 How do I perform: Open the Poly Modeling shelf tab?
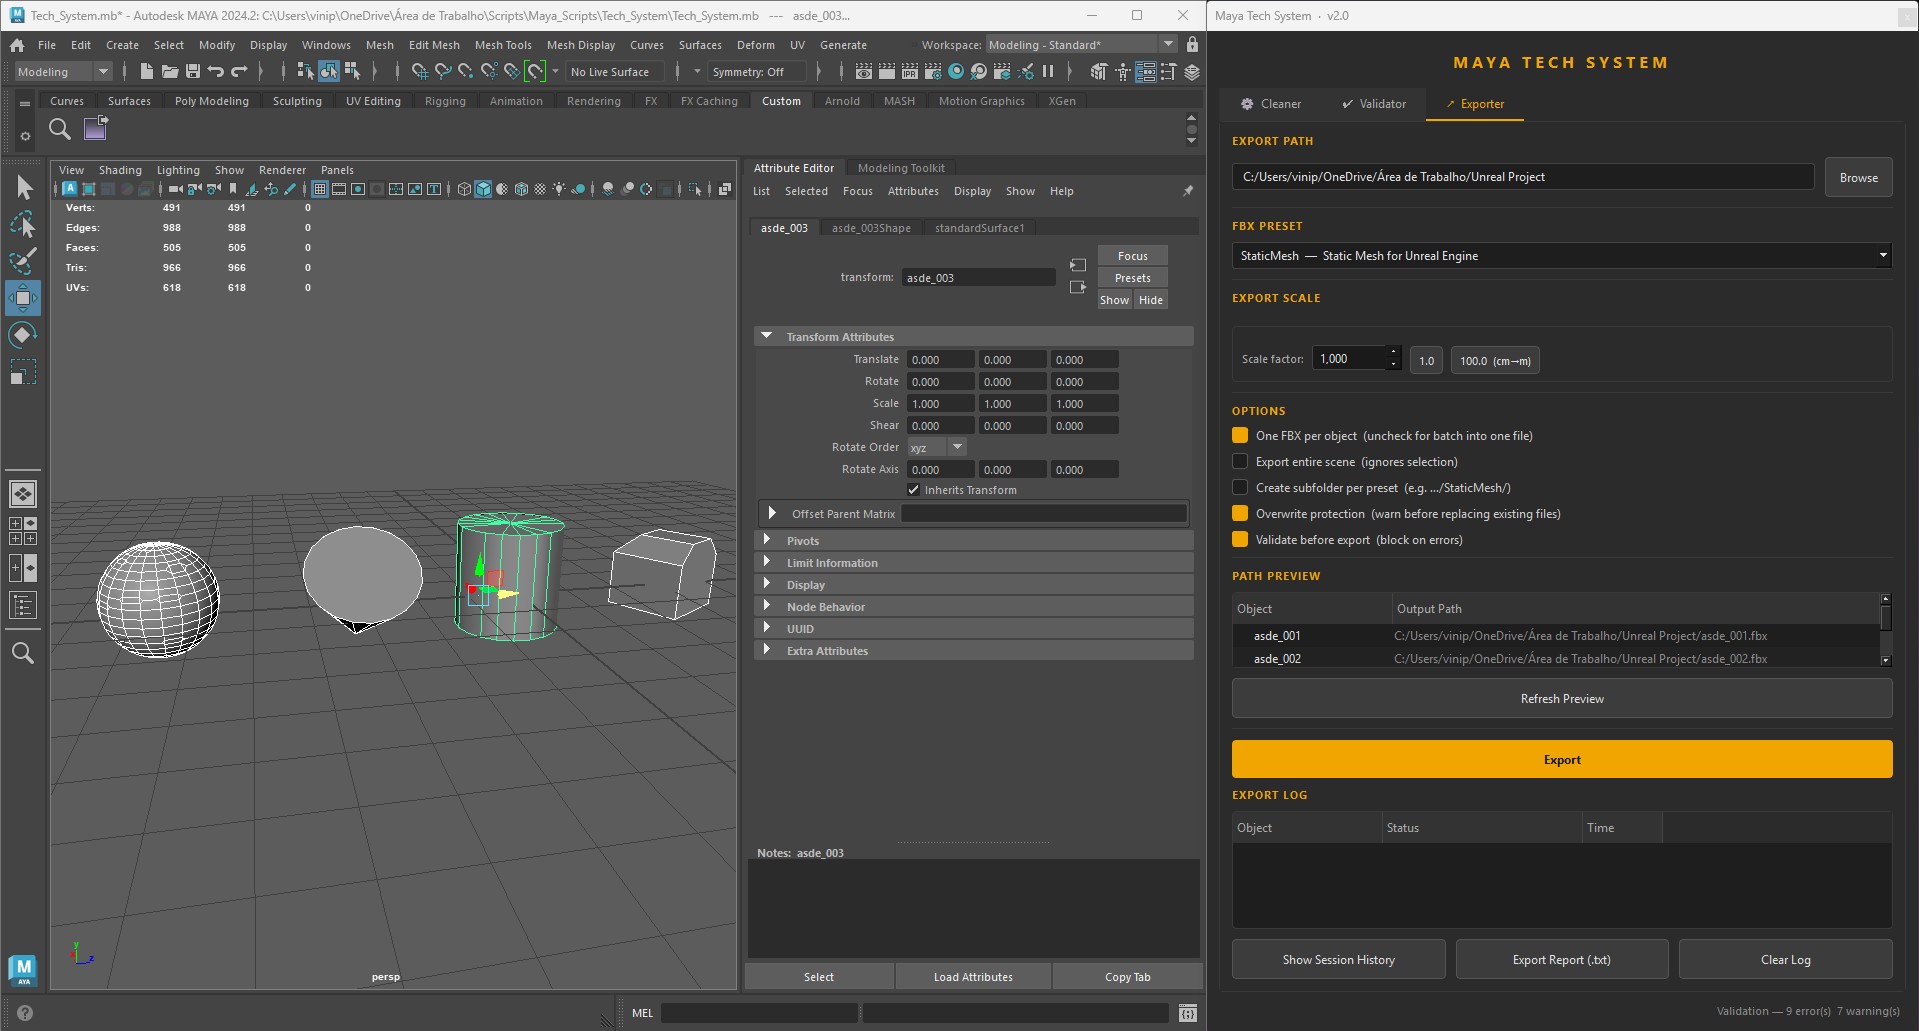coord(212,101)
